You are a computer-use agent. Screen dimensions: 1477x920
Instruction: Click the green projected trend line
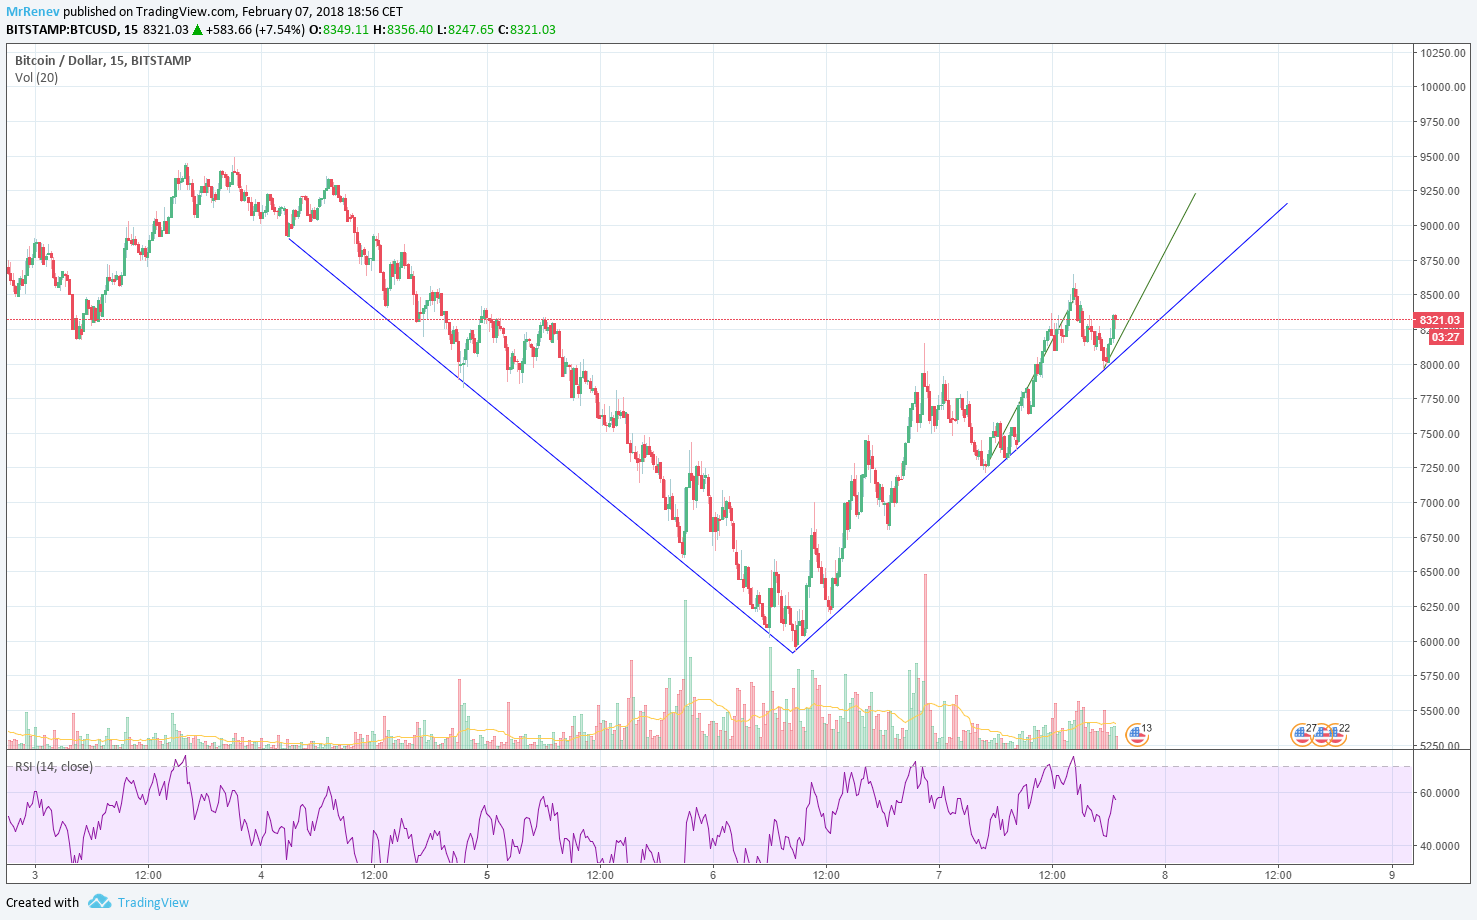click(1150, 280)
